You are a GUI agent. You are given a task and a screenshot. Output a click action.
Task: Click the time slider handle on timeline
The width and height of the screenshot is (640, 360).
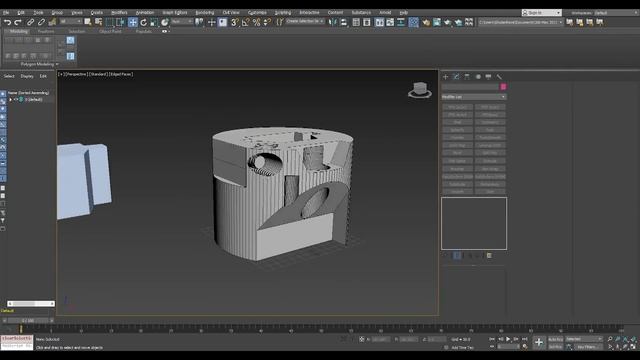[28, 321]
